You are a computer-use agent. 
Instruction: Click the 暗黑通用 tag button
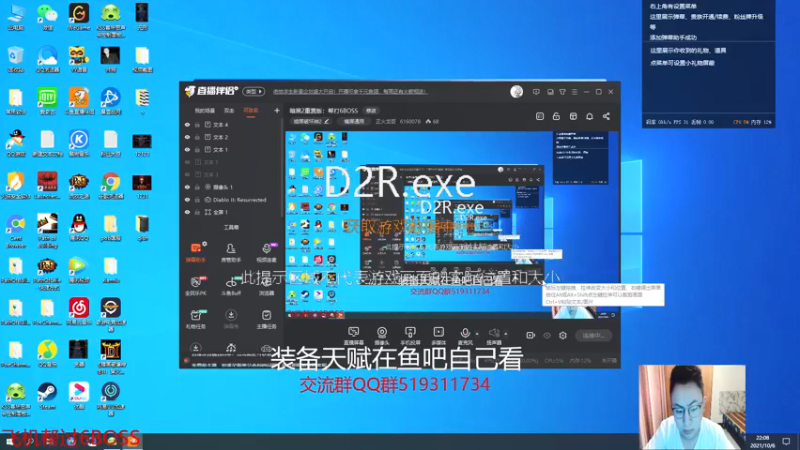pyautogui.click(x=354, y=121)
